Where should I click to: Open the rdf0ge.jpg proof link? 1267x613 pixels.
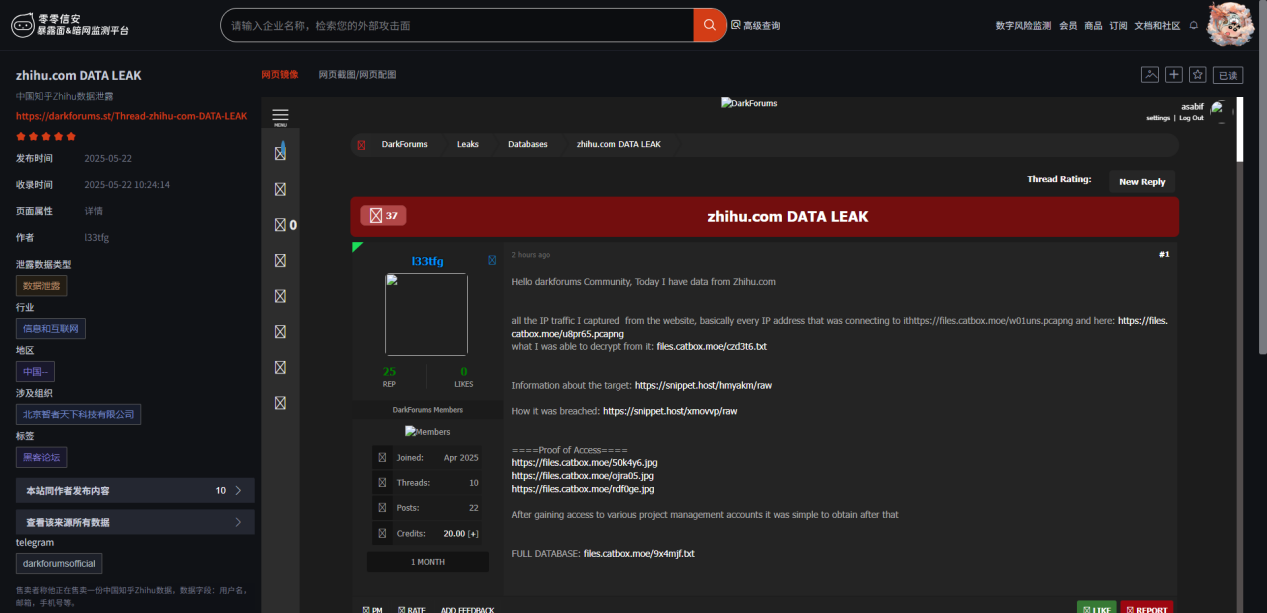tap(583, 489)
